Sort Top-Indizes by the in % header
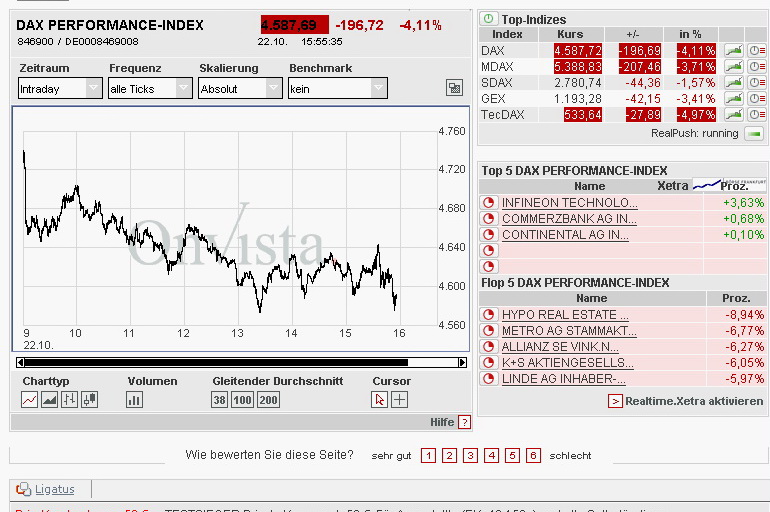770x512 pixels. pyautogui.click(x=690, y=34)
